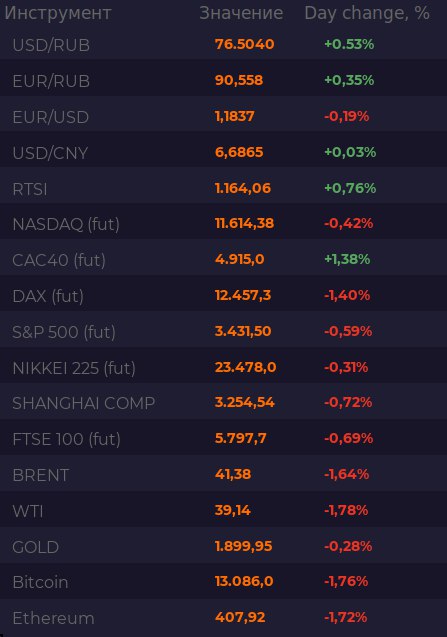The height and width of the screenshot is (637, 447).
Task: Select NIKKEI 225 (fut) instrument
Action: pyautogui.click(x=74, y=368)
